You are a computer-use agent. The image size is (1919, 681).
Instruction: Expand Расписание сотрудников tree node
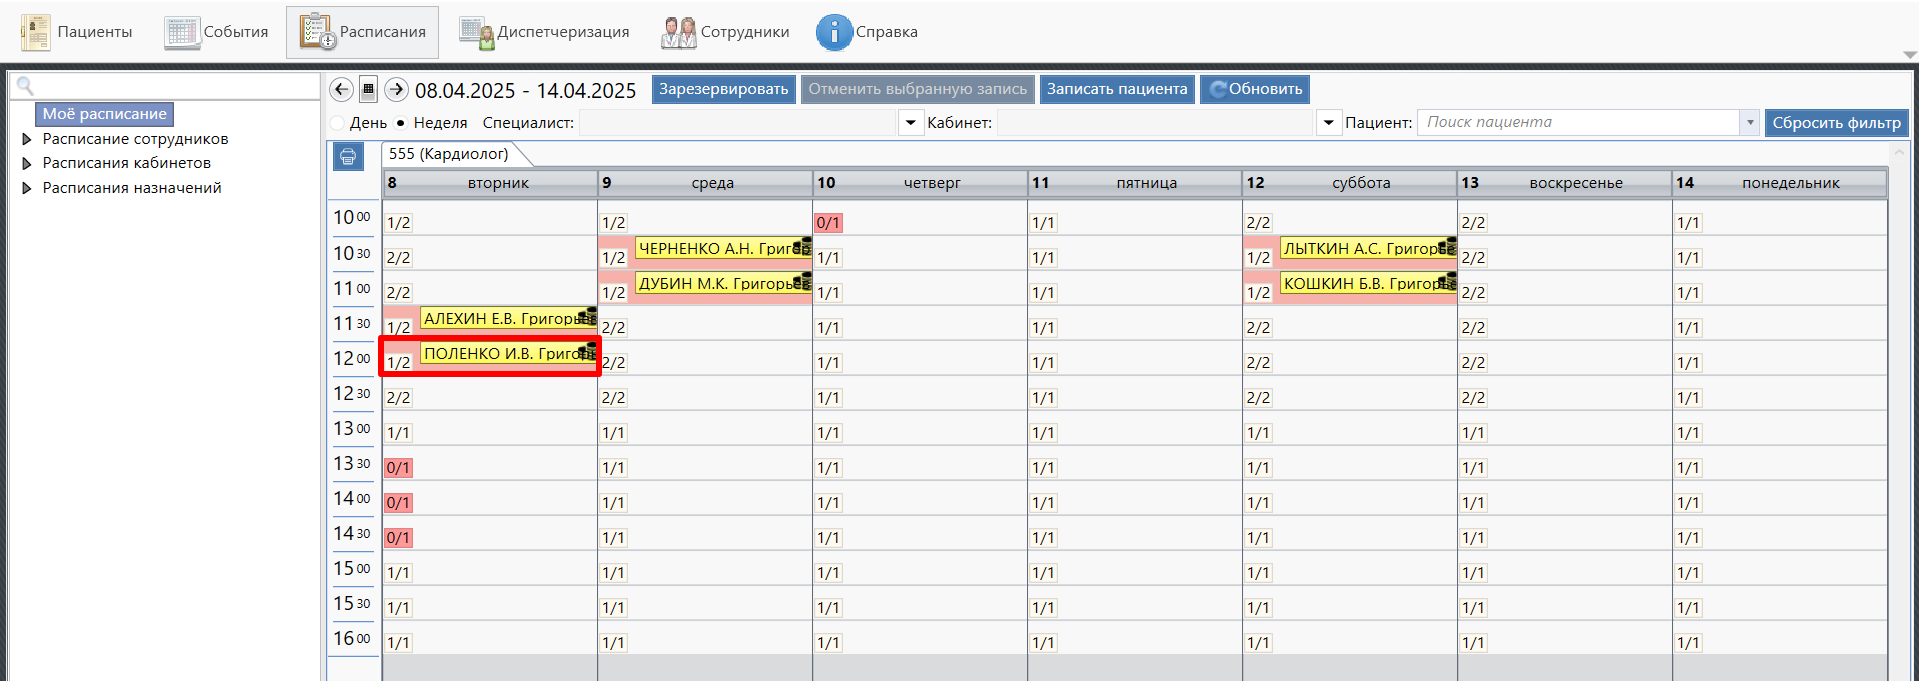point(27,139)
